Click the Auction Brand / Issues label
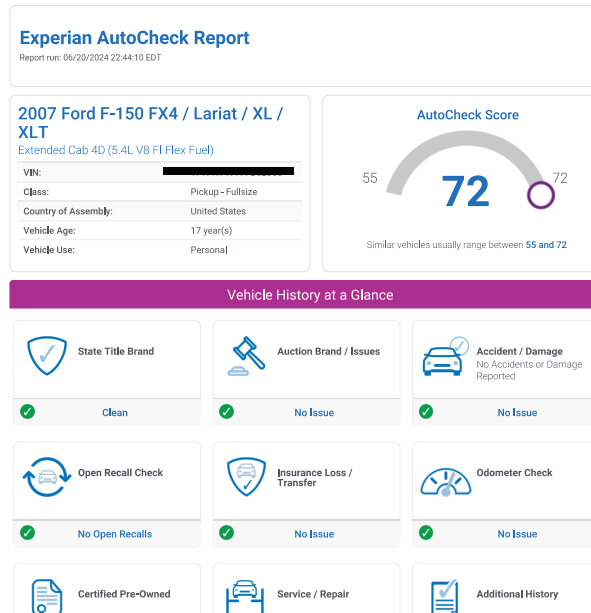 coord(328,351)
